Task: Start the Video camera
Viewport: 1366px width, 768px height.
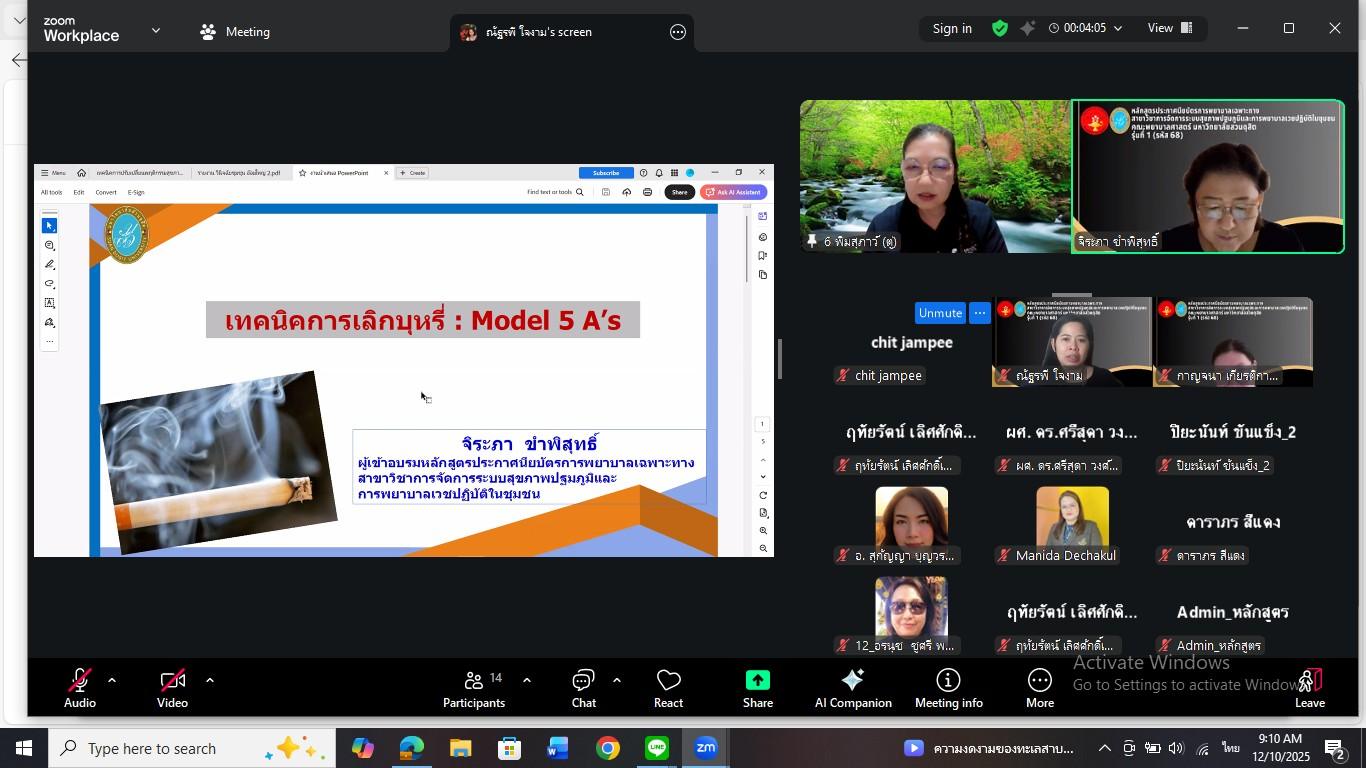Action: pos(172,689)
